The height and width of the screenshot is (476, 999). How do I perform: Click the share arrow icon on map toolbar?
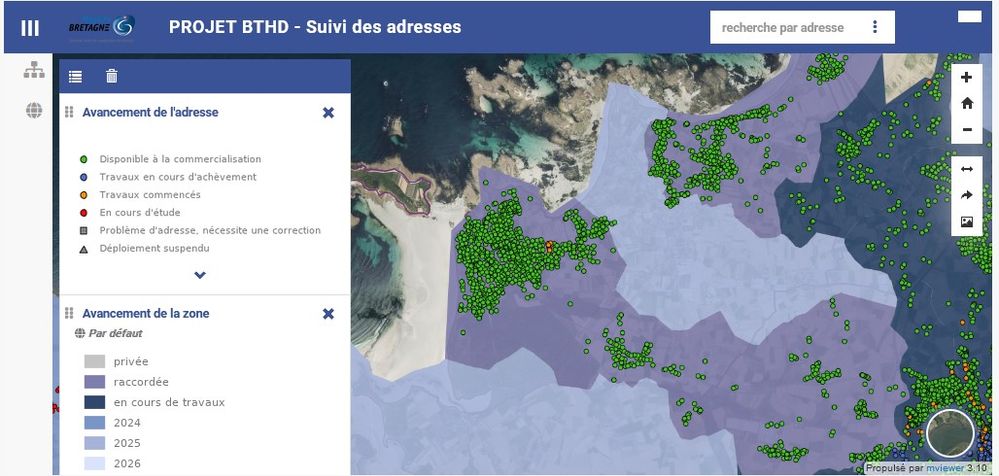[967, 195]
